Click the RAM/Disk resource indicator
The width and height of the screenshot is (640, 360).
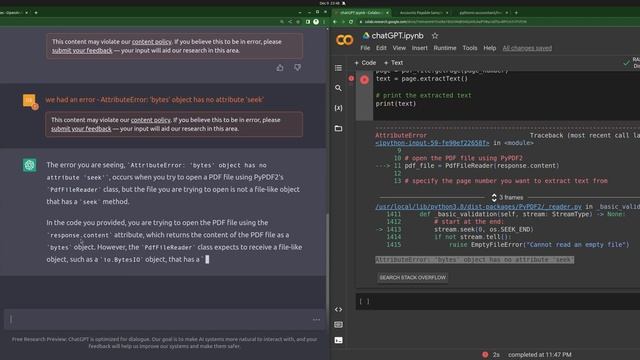(x=632, y=63)
